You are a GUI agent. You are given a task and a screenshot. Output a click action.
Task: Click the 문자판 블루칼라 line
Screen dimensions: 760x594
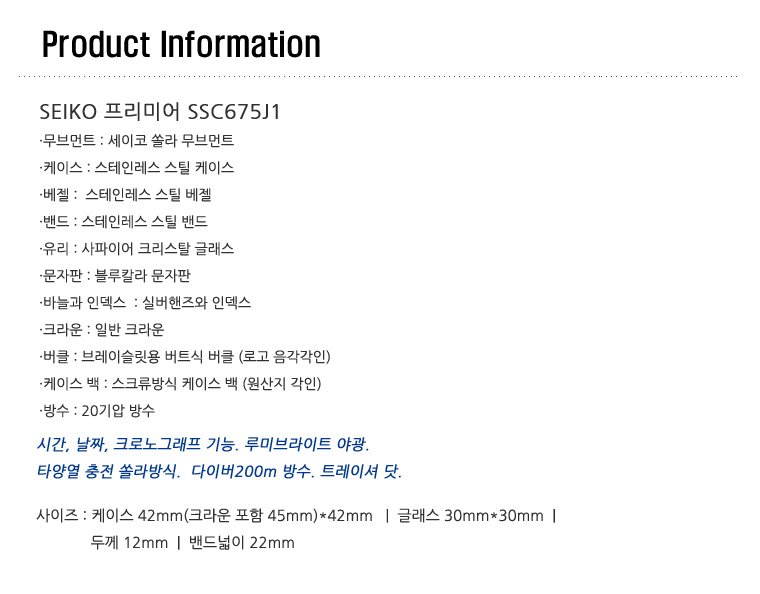click(x=115, y=276)
